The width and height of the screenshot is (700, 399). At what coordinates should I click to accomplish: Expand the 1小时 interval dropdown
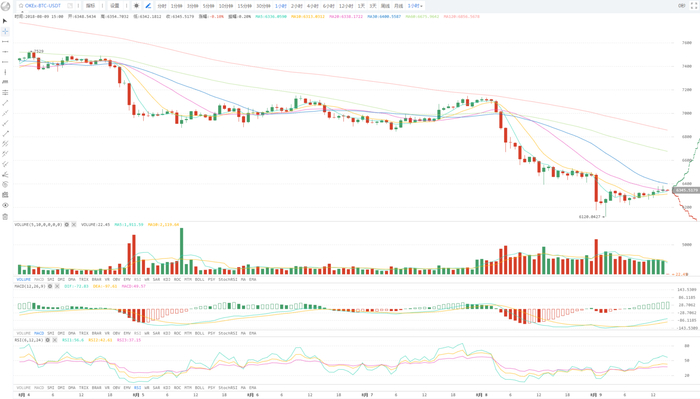(x=415, y=6)
